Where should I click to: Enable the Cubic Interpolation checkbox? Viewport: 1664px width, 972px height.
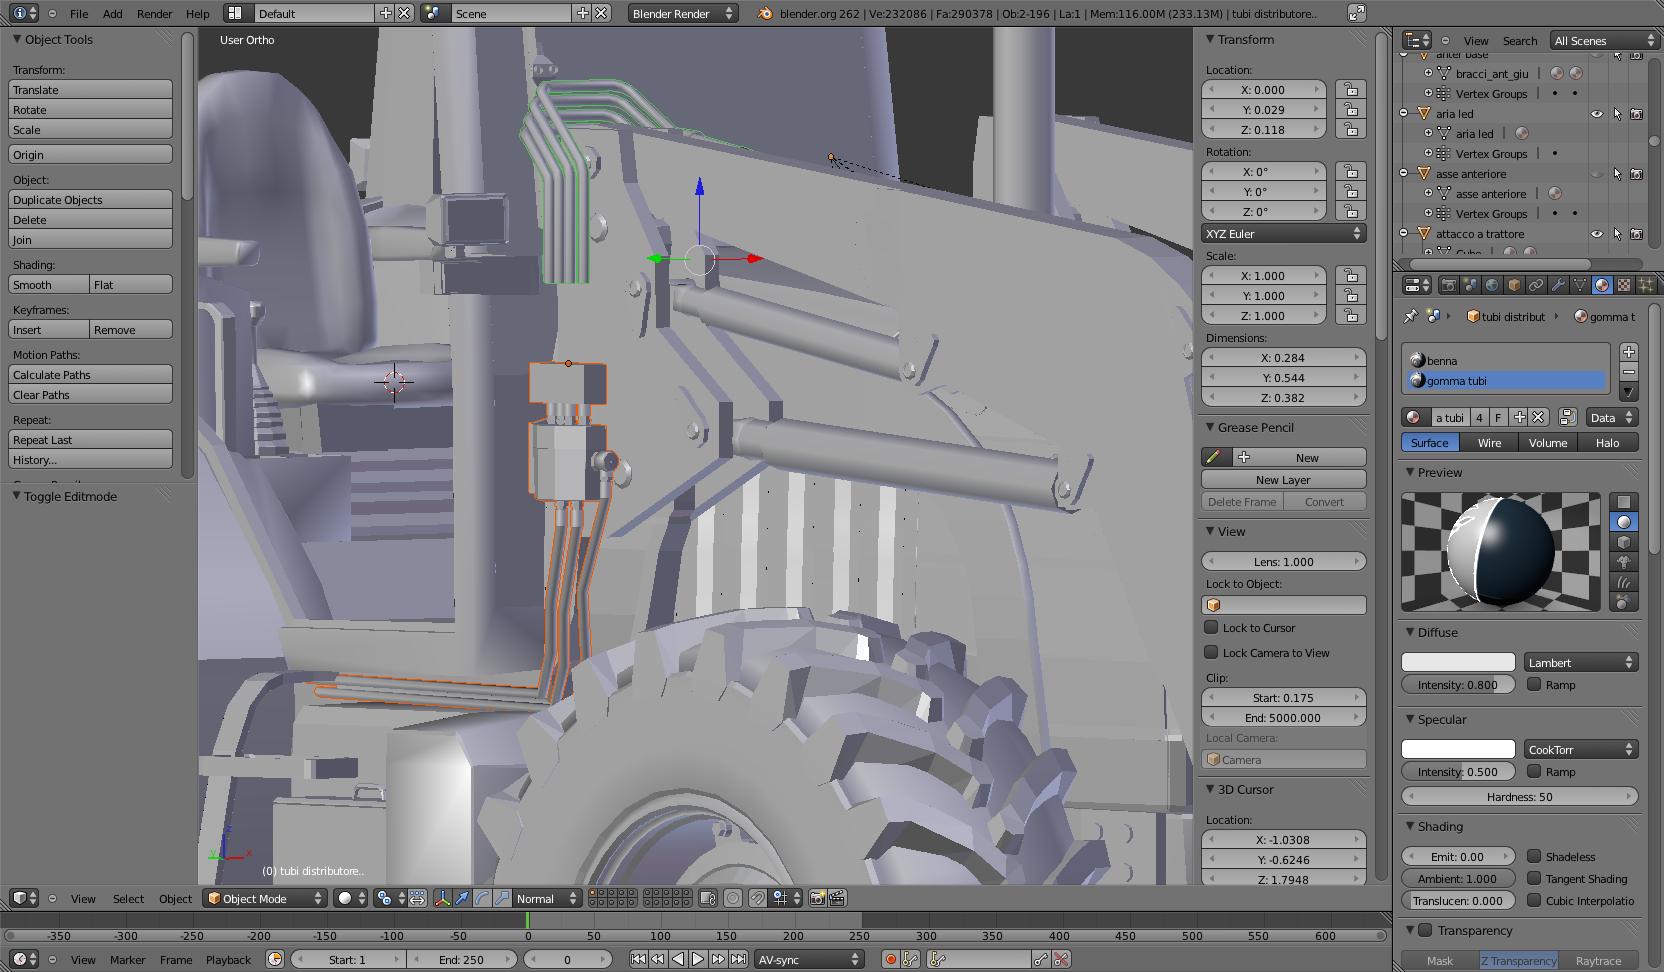coord(1534,900)
